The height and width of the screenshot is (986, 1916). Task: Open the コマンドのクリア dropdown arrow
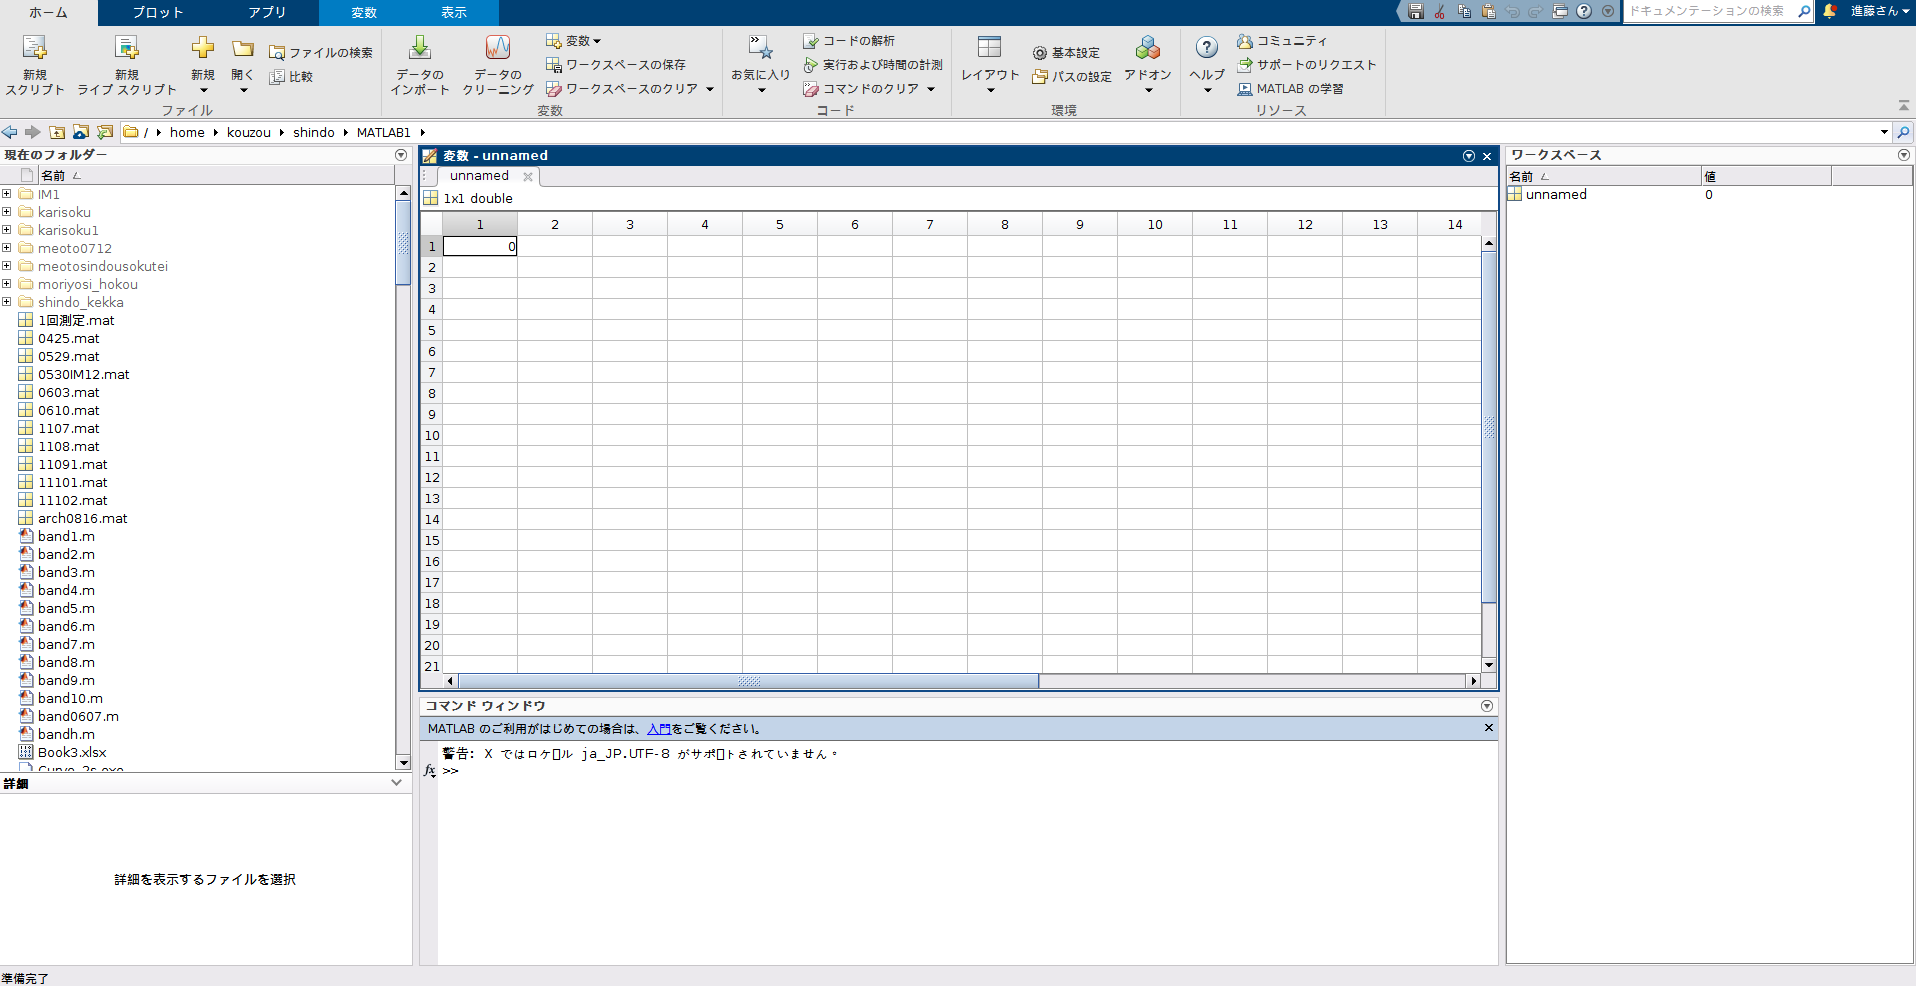pyautogui.click(x=931, y=89)
